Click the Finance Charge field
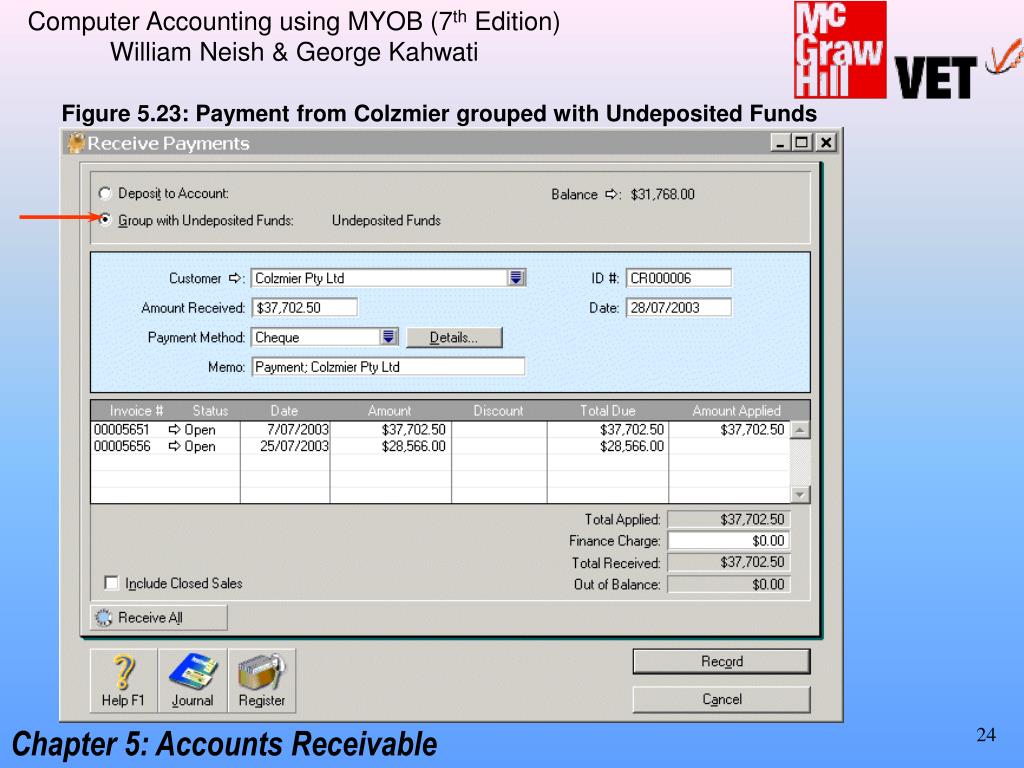 point(728,541)
